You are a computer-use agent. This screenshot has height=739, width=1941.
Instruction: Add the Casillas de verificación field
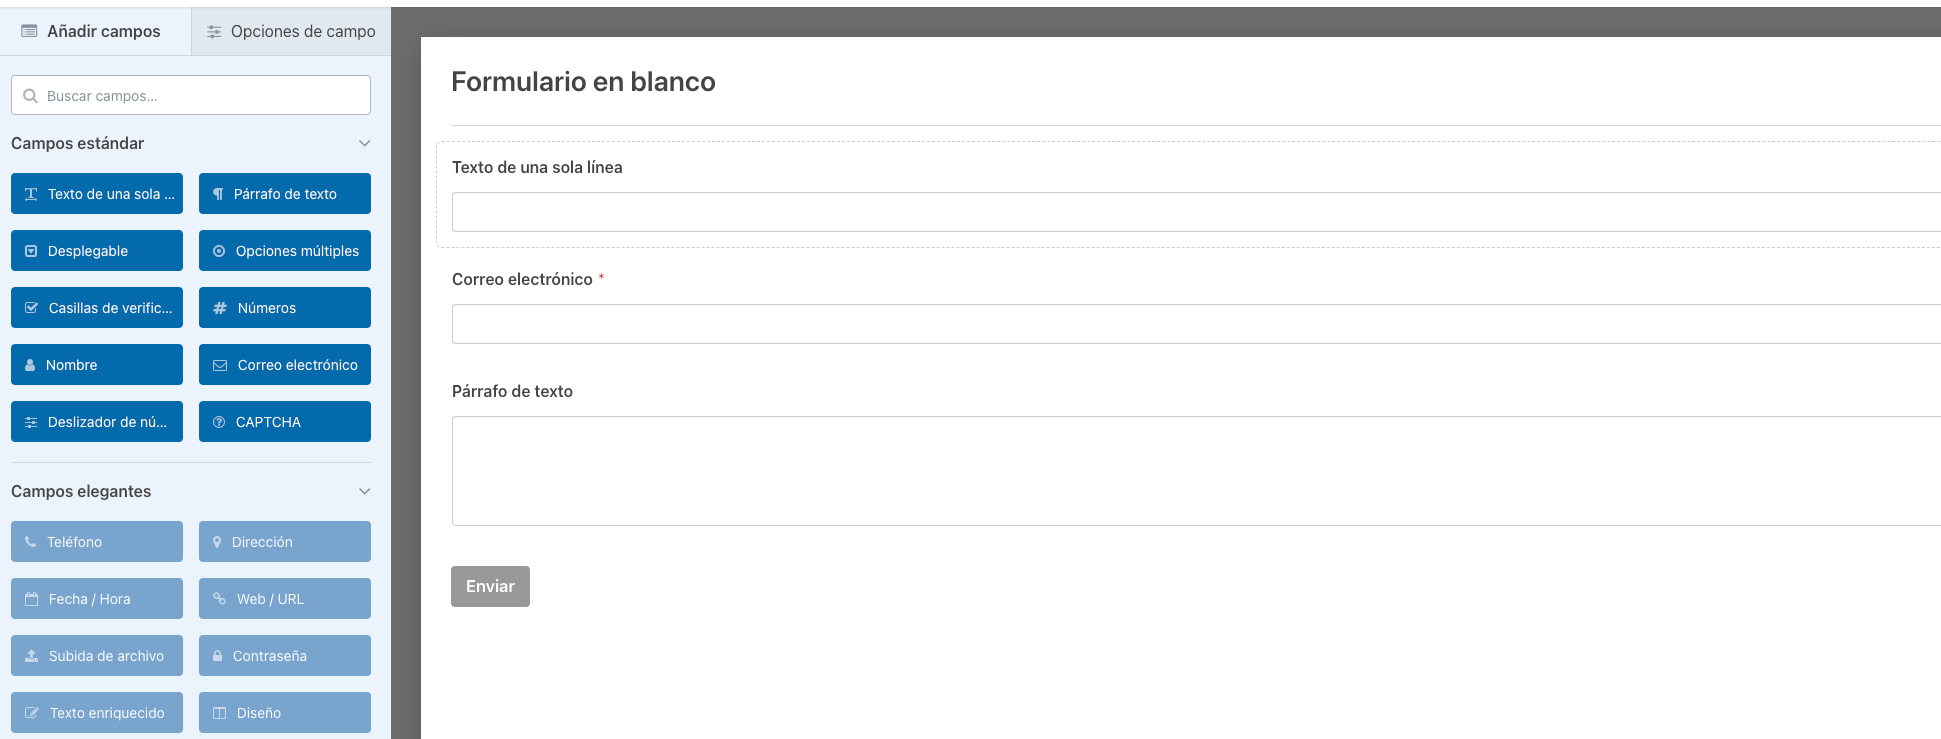[x=97, y=308]
